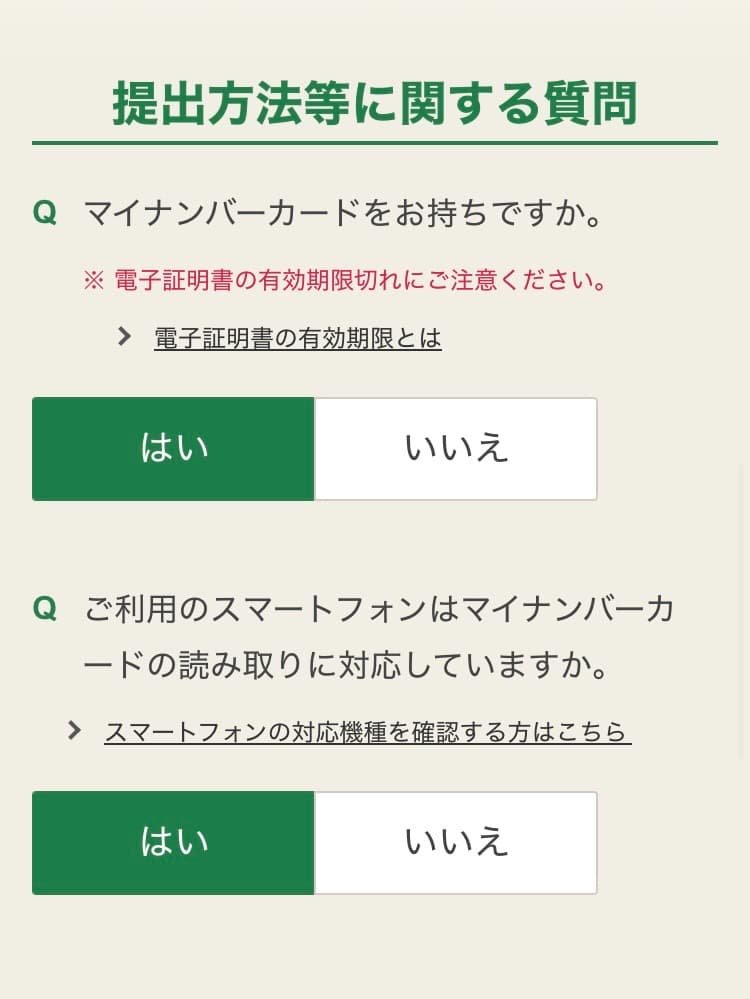Click the question line ードの読み取りに対応していますか。

(x=347, y=666)
